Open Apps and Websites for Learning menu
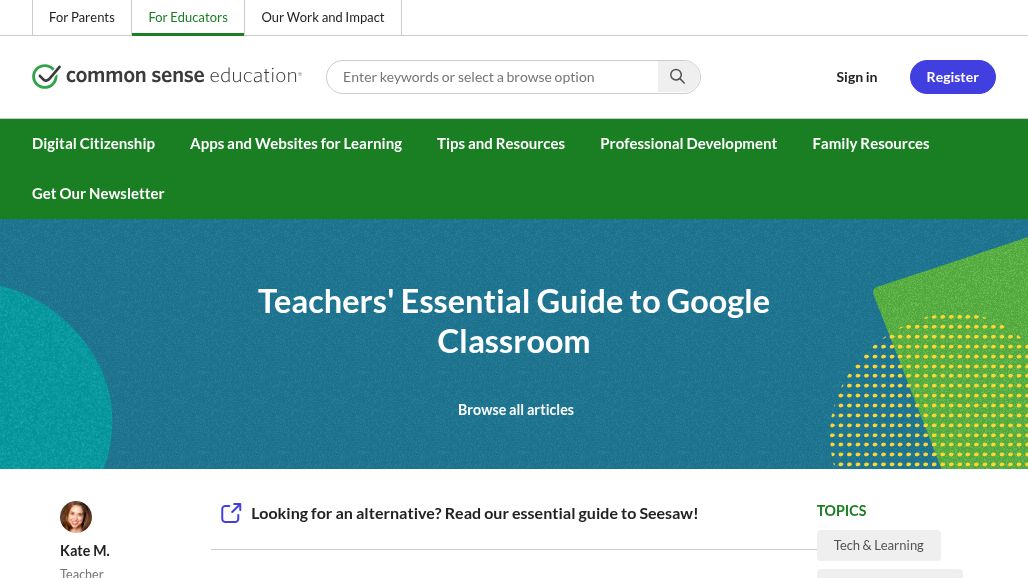The width and height of the screenshot is (1028, 578). pos(296,144)
